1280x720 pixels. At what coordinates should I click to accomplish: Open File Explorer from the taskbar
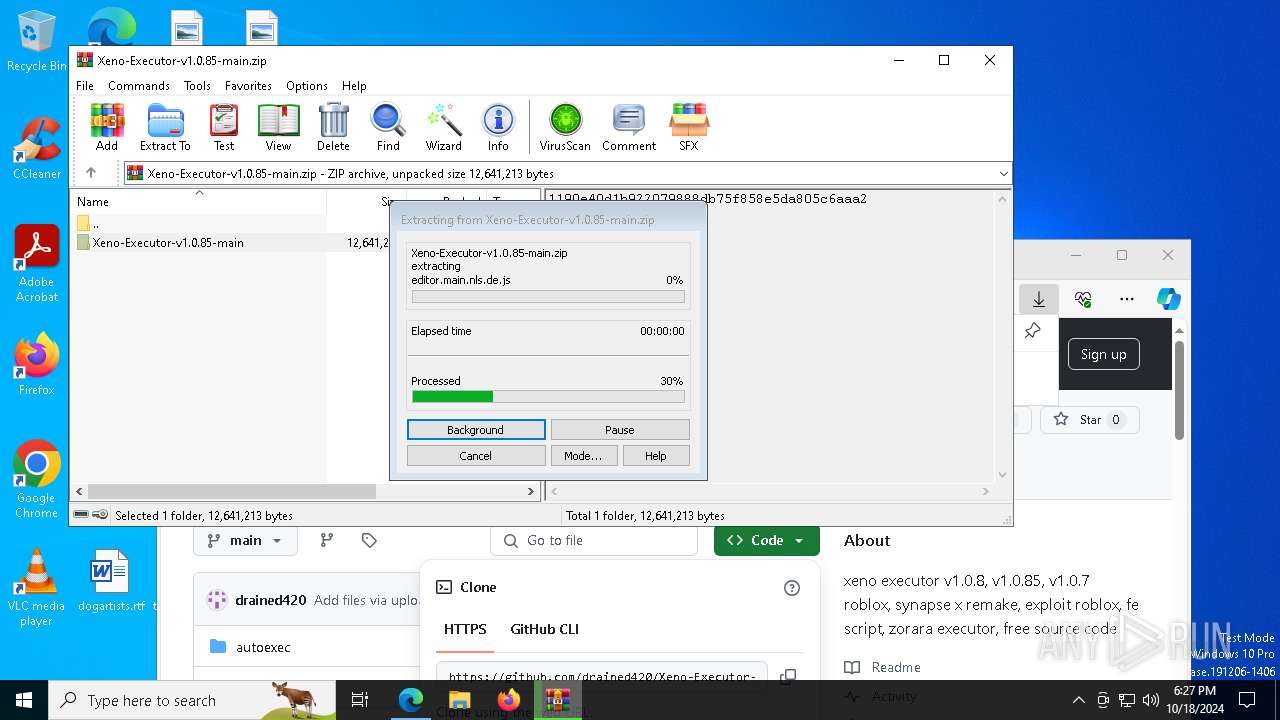pos(459,700)
